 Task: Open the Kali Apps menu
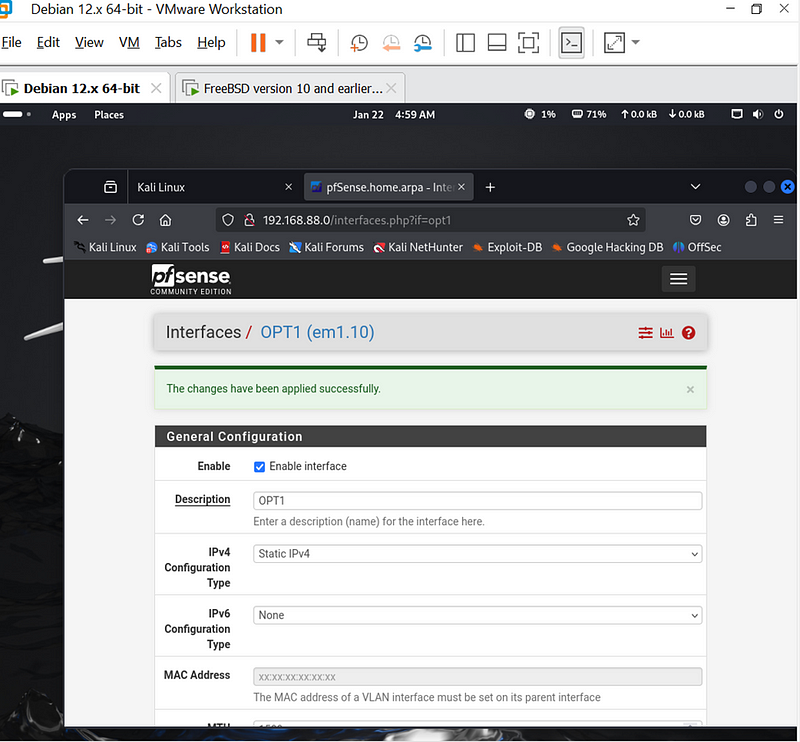click(x=64, y=115)
